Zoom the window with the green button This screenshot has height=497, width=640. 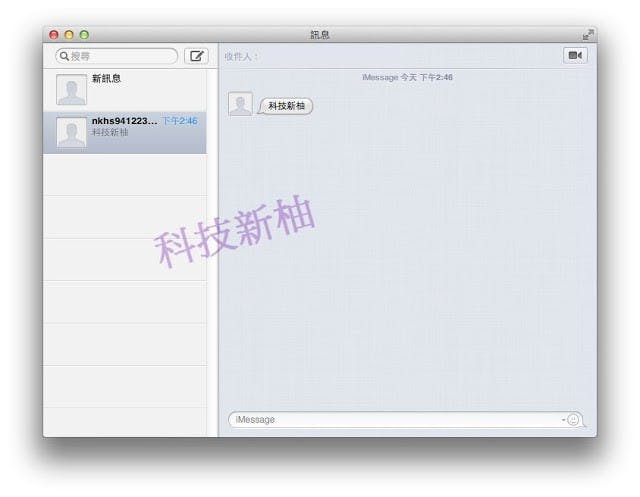[x=84, y=35]
